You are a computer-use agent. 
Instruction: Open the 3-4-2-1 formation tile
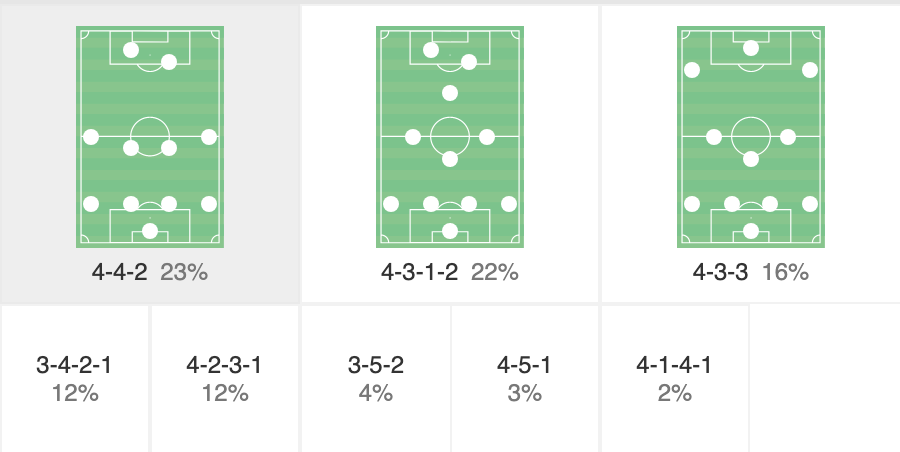pos(75,378)
